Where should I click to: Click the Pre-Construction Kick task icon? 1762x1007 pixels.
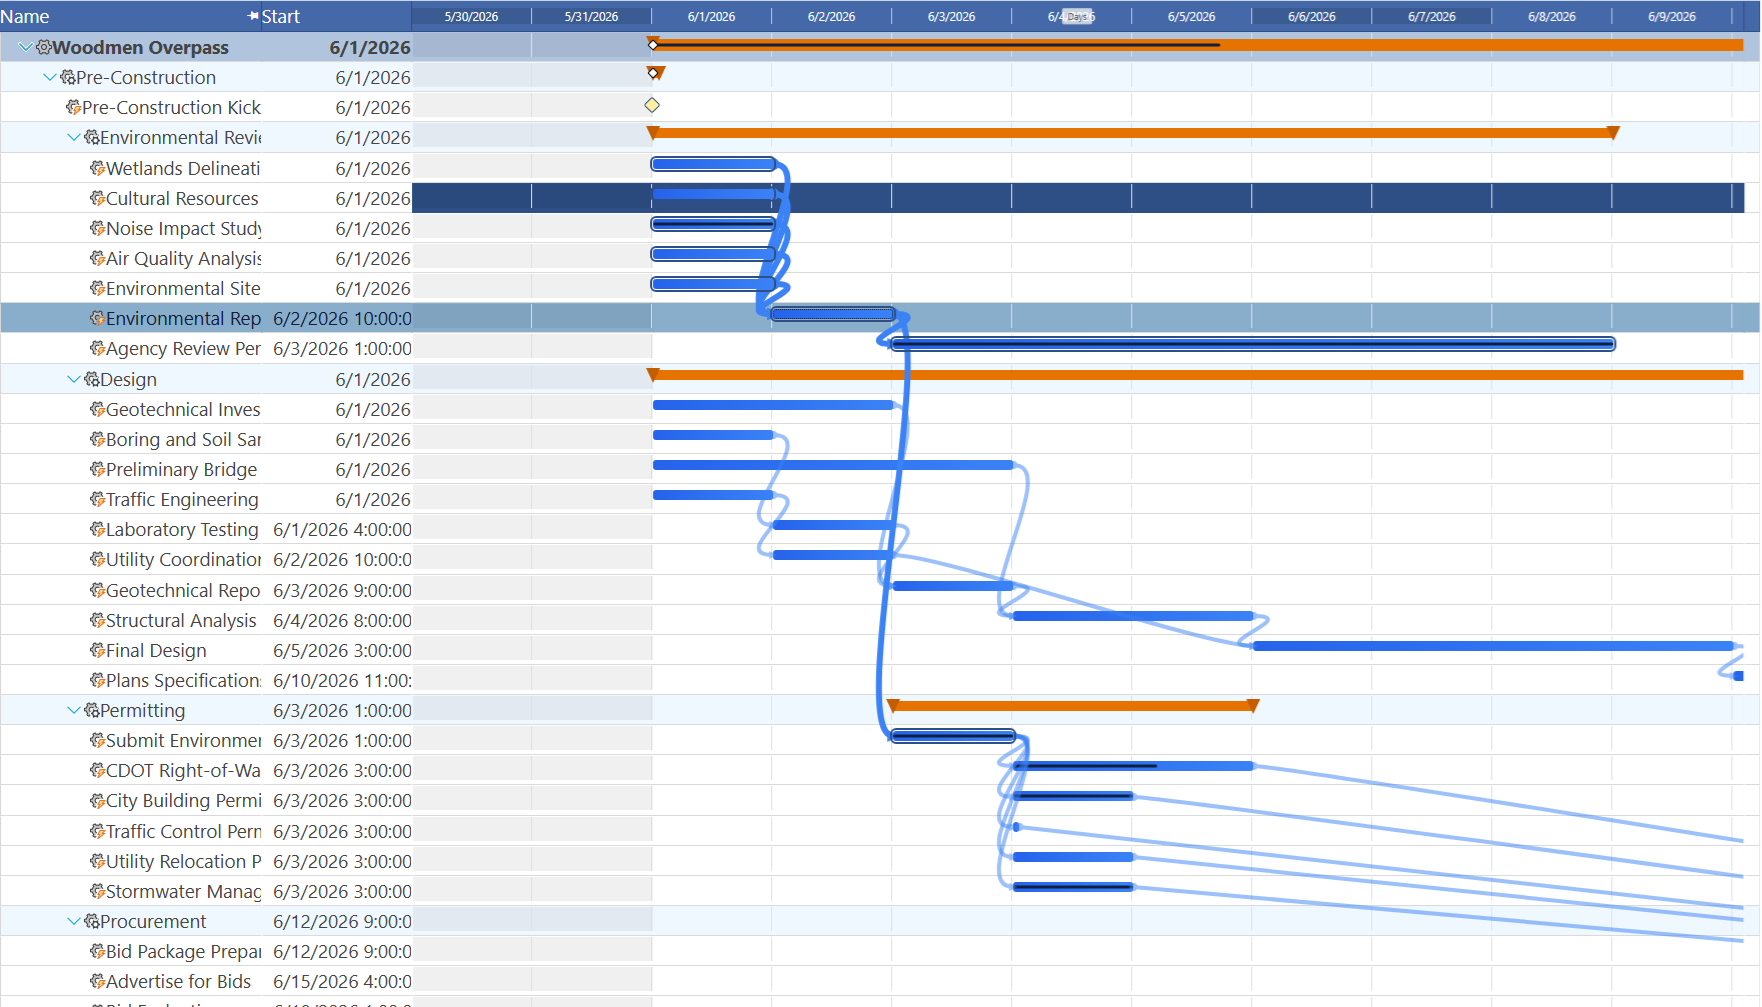tap(73, 107)
